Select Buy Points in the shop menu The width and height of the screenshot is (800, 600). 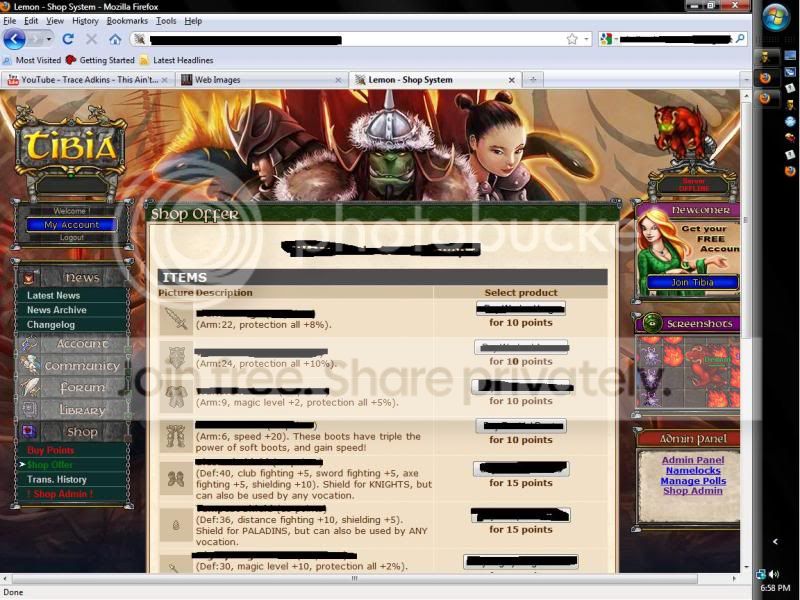tap(51, 450)
